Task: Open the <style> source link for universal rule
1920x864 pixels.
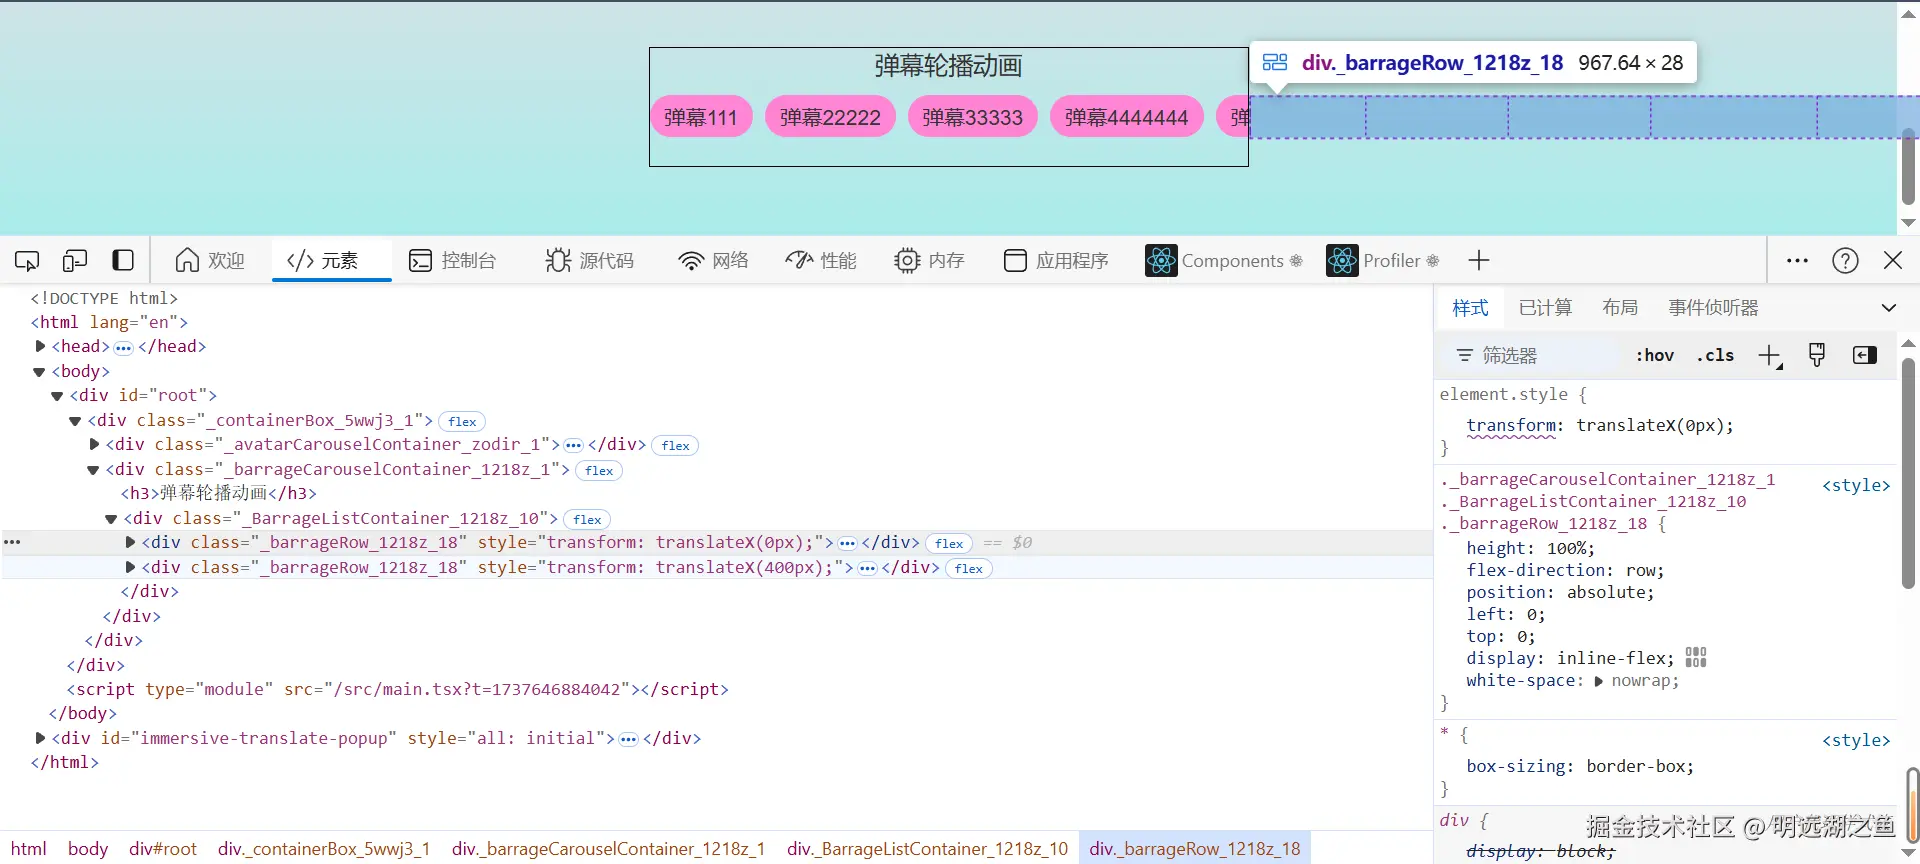Action: click(x=1856, y=741)
